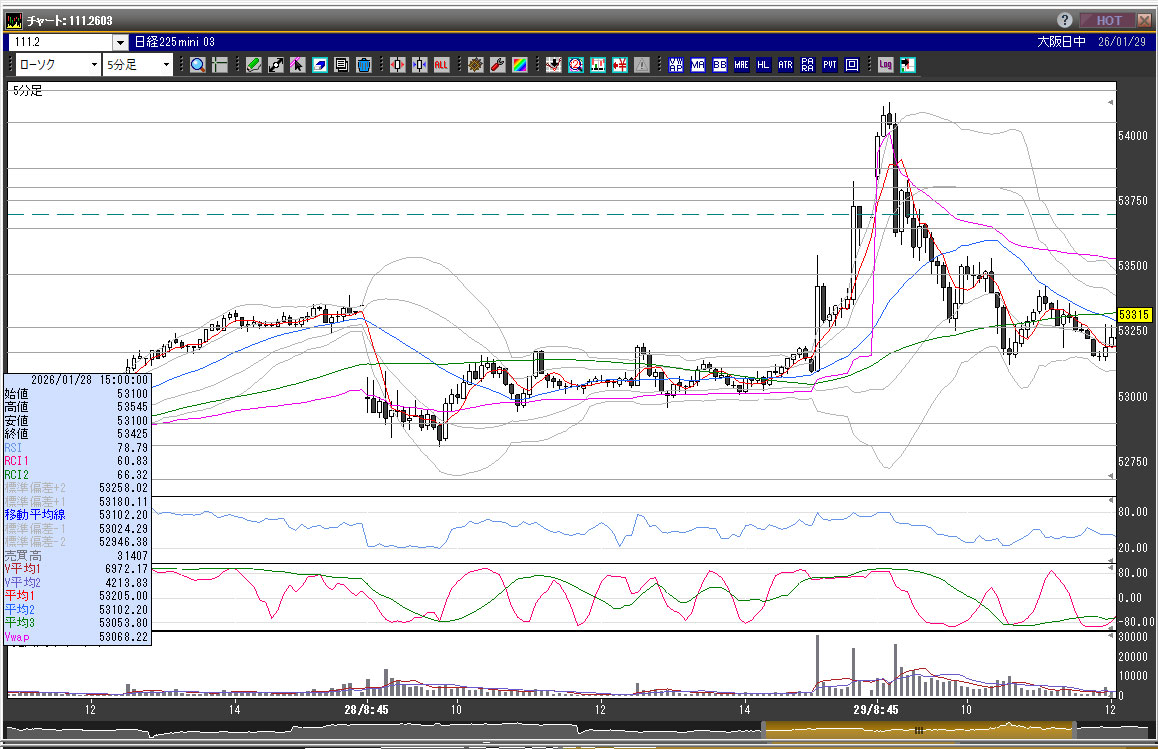The height and width of the screenshot is (749, 1158).
Task: Toggle the ATR indicator button
Action: click(785, 65)
